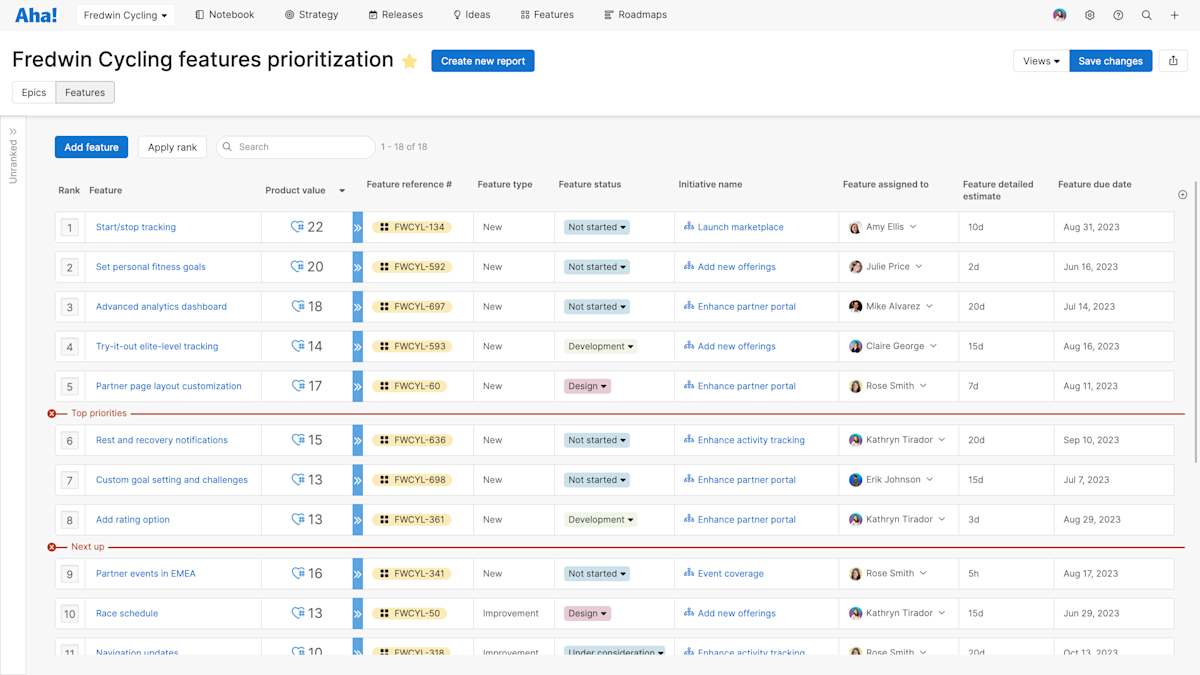Select the Features tab
The height and width of the screenshot is (675, 1200).
point(85,92)
